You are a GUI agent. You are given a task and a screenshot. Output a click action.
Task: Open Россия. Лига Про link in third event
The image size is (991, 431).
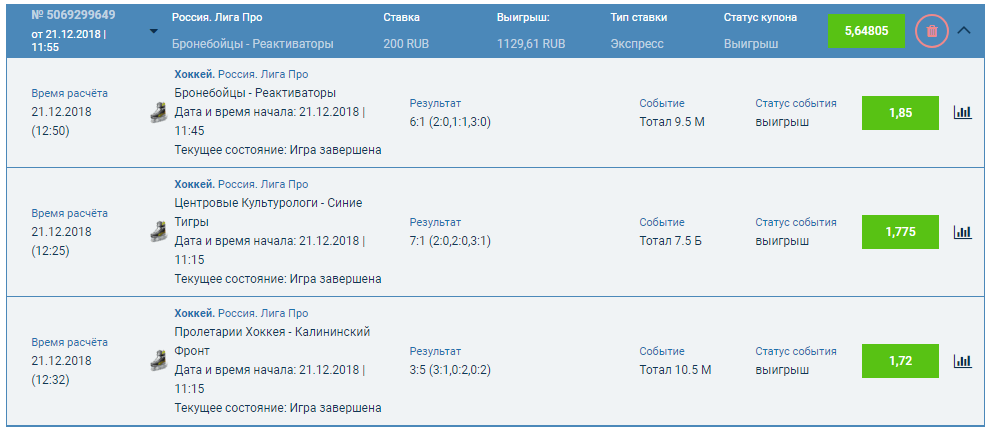263,313
